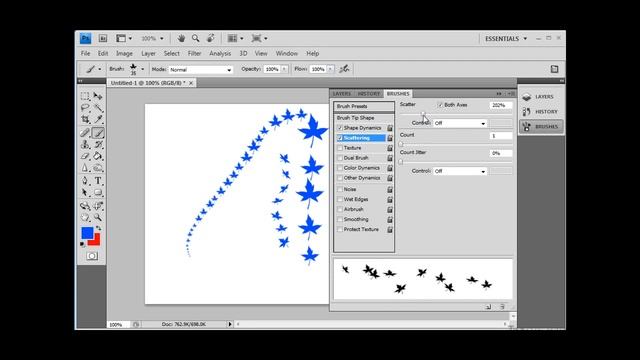Viewport: 640px width, 360px height.
Task: Click Hand tool in application bar
Action: 181,38
